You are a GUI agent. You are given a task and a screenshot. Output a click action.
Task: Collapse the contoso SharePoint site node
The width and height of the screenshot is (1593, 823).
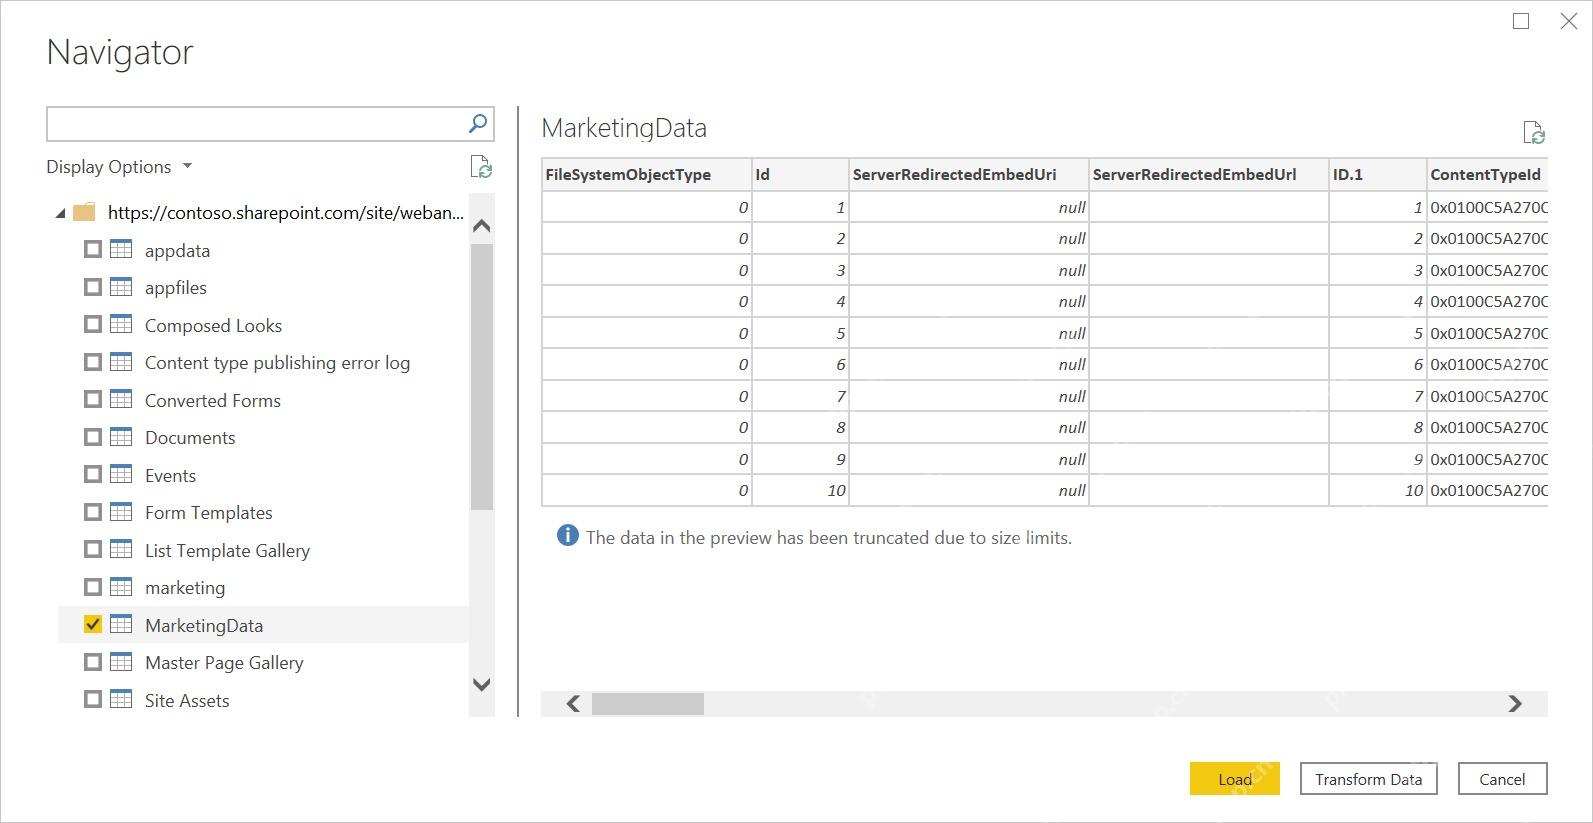click(x=60, y=213)
